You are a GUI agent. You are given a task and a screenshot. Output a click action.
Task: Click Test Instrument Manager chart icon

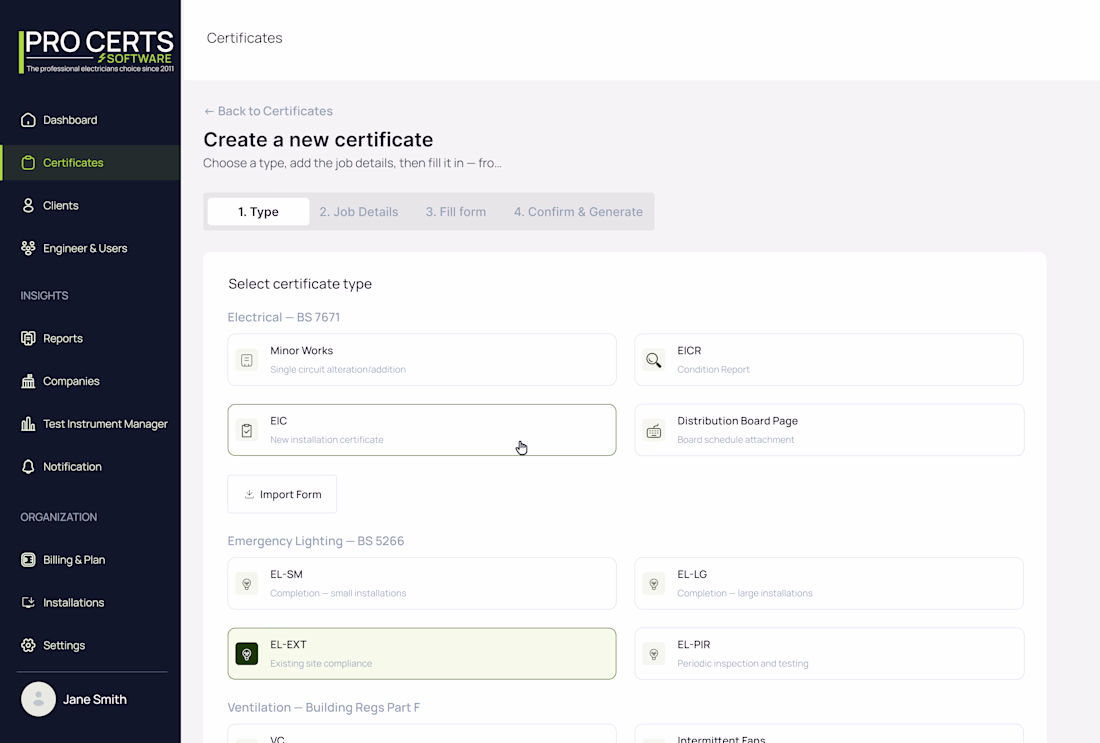pyautogui.click(x=28, y=424)
